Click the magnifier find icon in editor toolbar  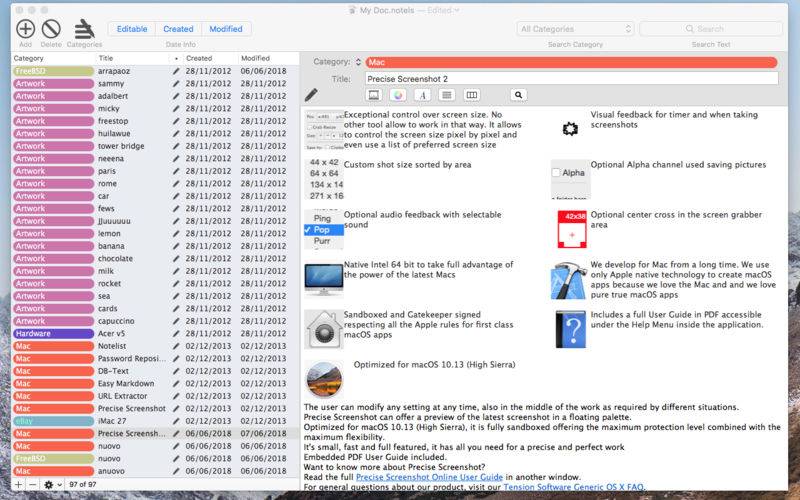click(518, 95)
